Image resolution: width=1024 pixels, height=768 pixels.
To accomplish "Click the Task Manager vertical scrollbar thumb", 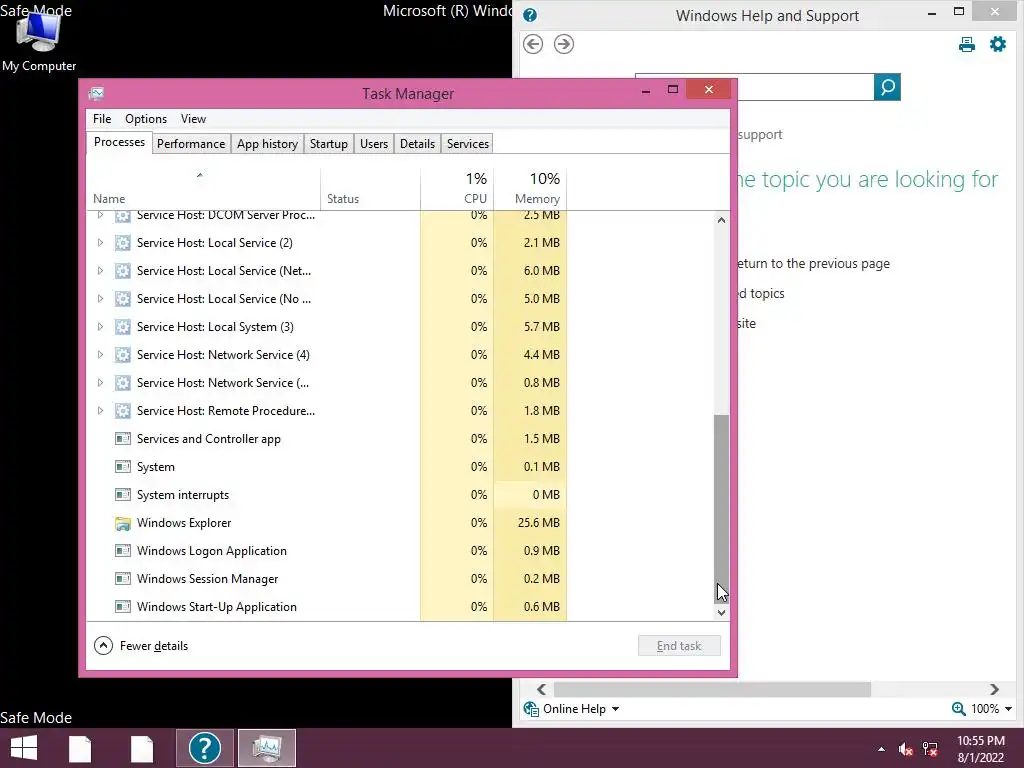I will (x=721, y=508).
